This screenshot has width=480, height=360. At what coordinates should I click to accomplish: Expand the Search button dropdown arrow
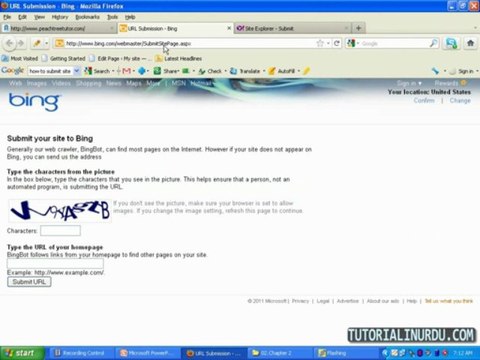click(x=113, y=71)
